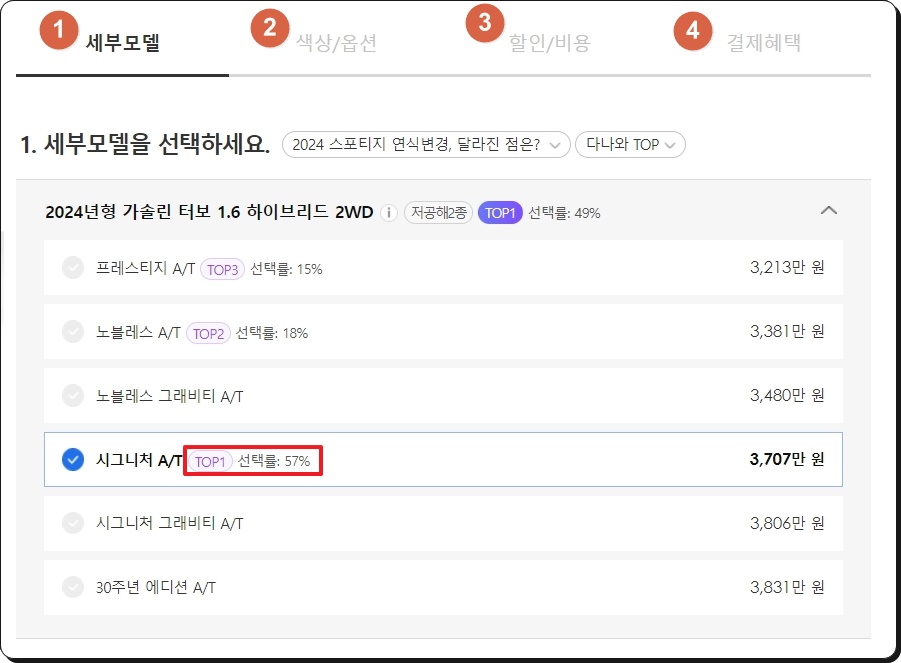Select the 노블레스 A/T radio check

coord(73,332)
